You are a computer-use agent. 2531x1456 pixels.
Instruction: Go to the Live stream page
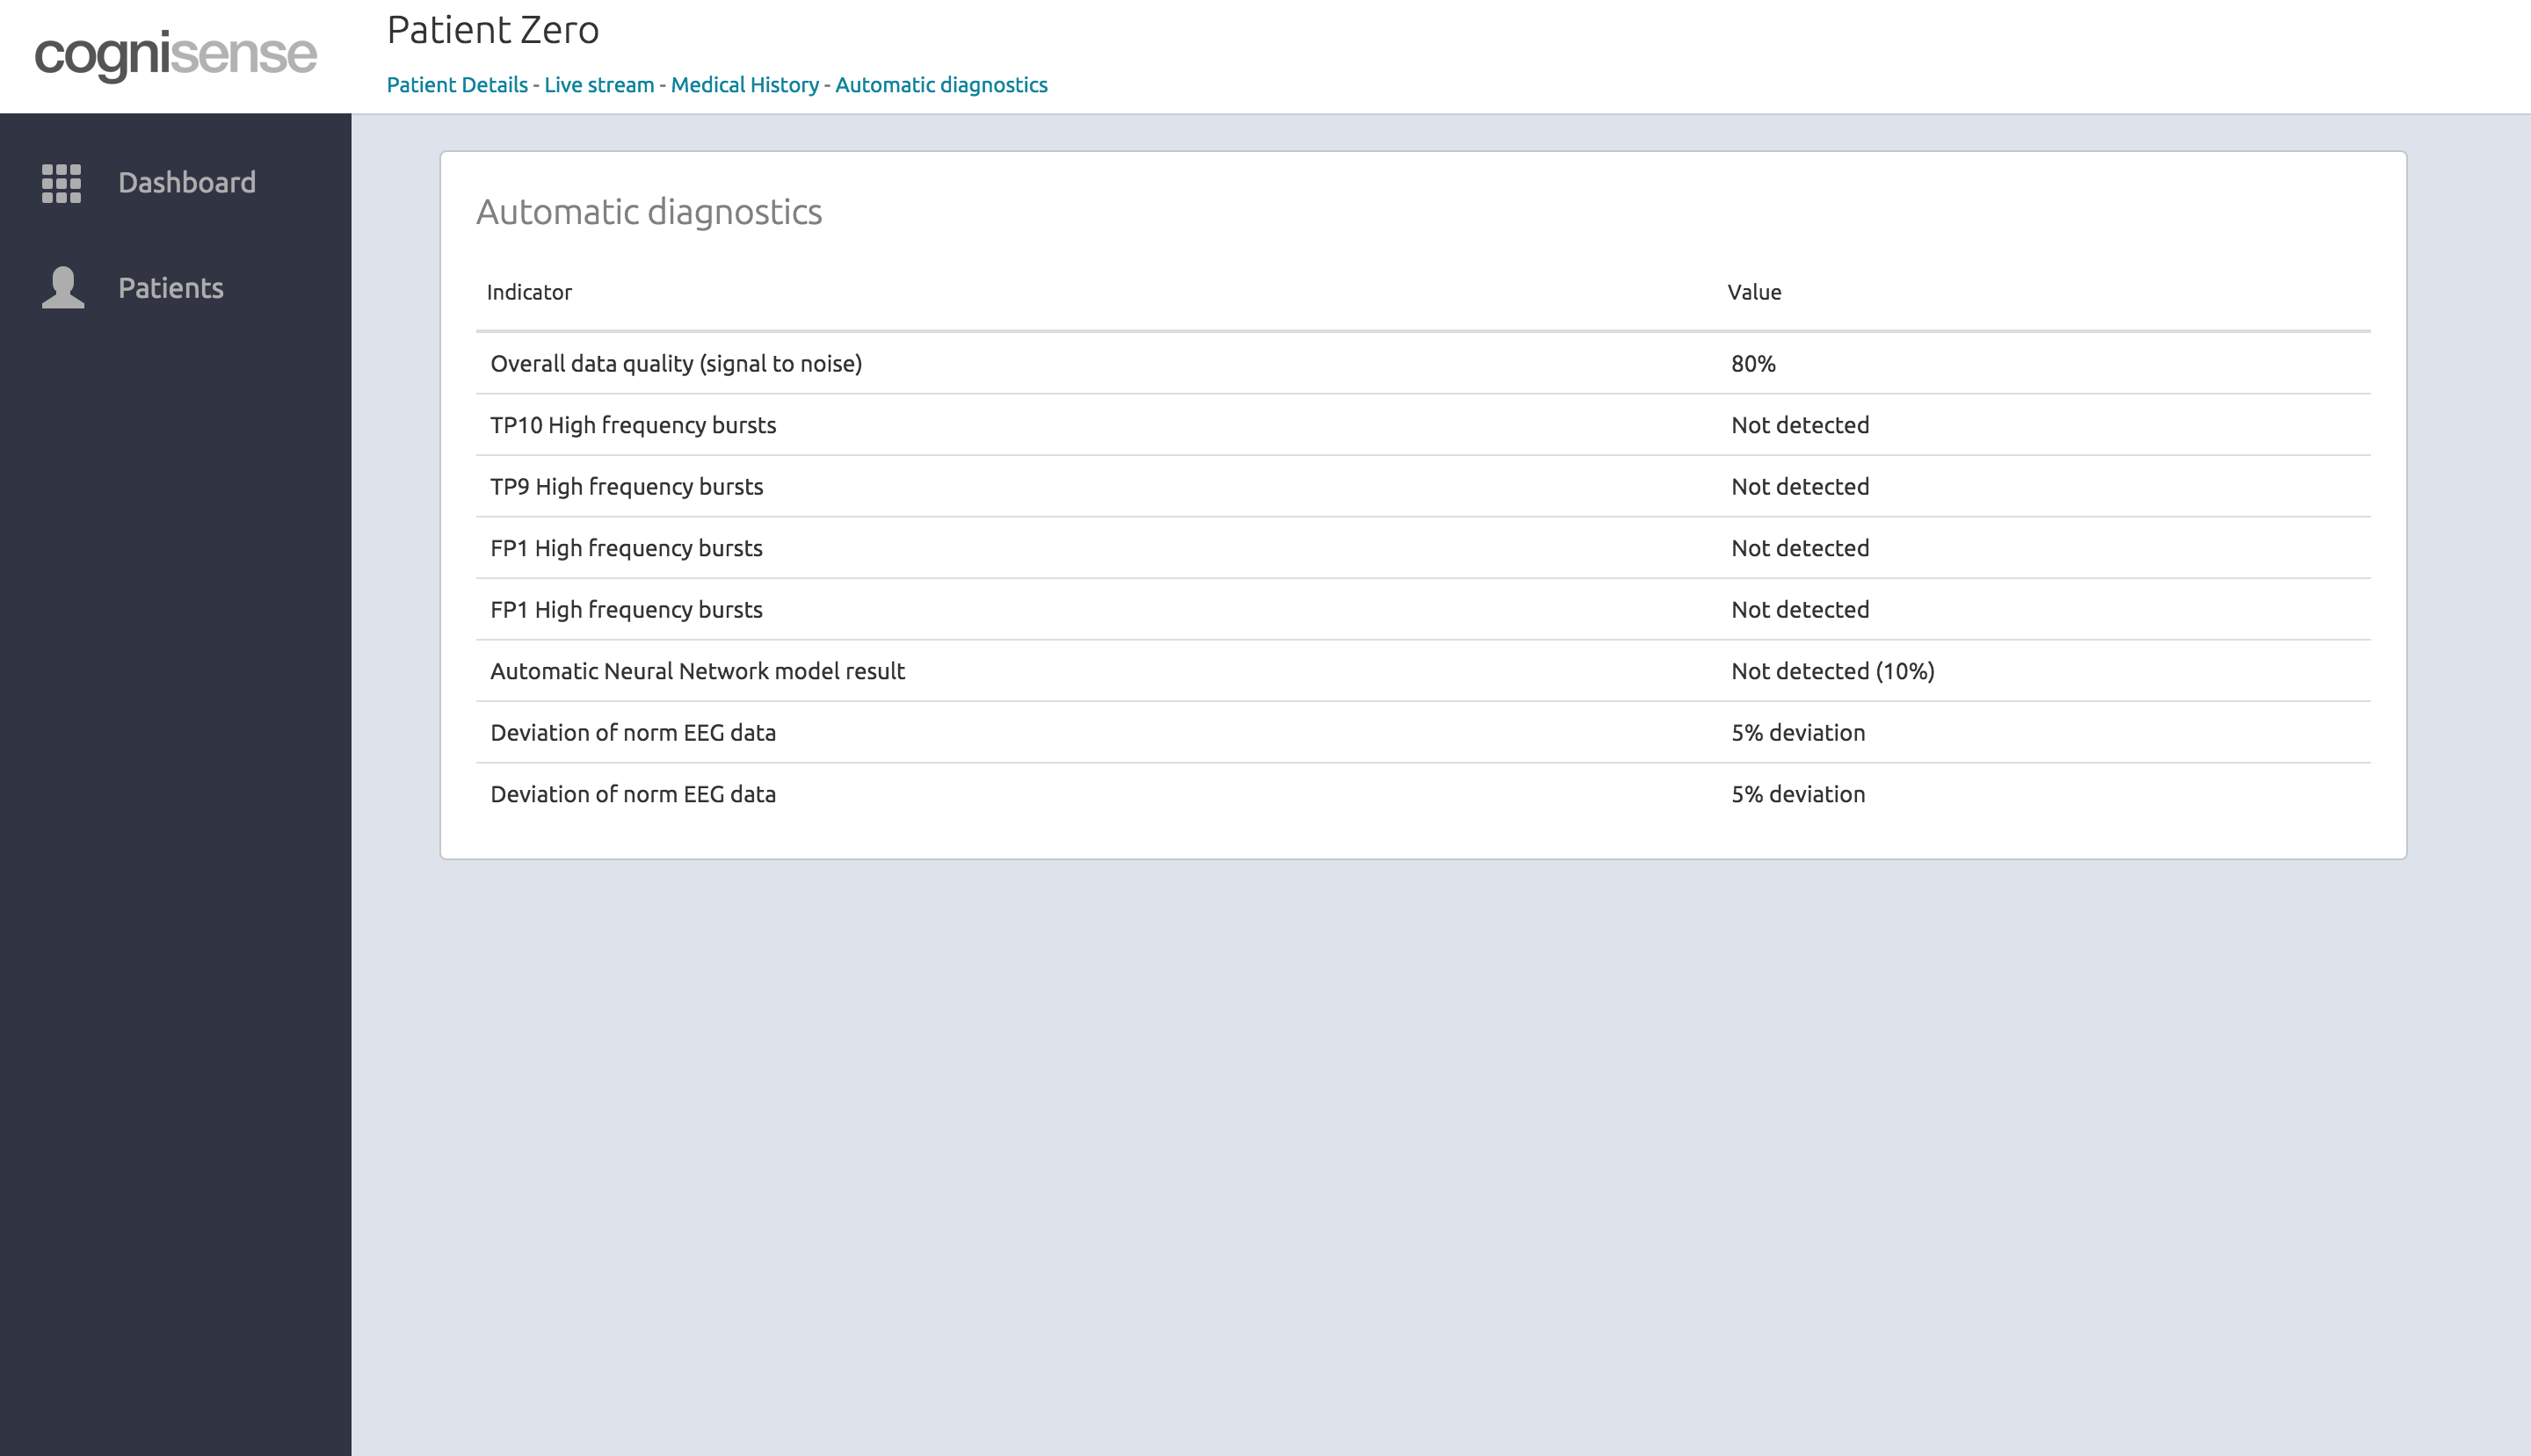[599, 85]
